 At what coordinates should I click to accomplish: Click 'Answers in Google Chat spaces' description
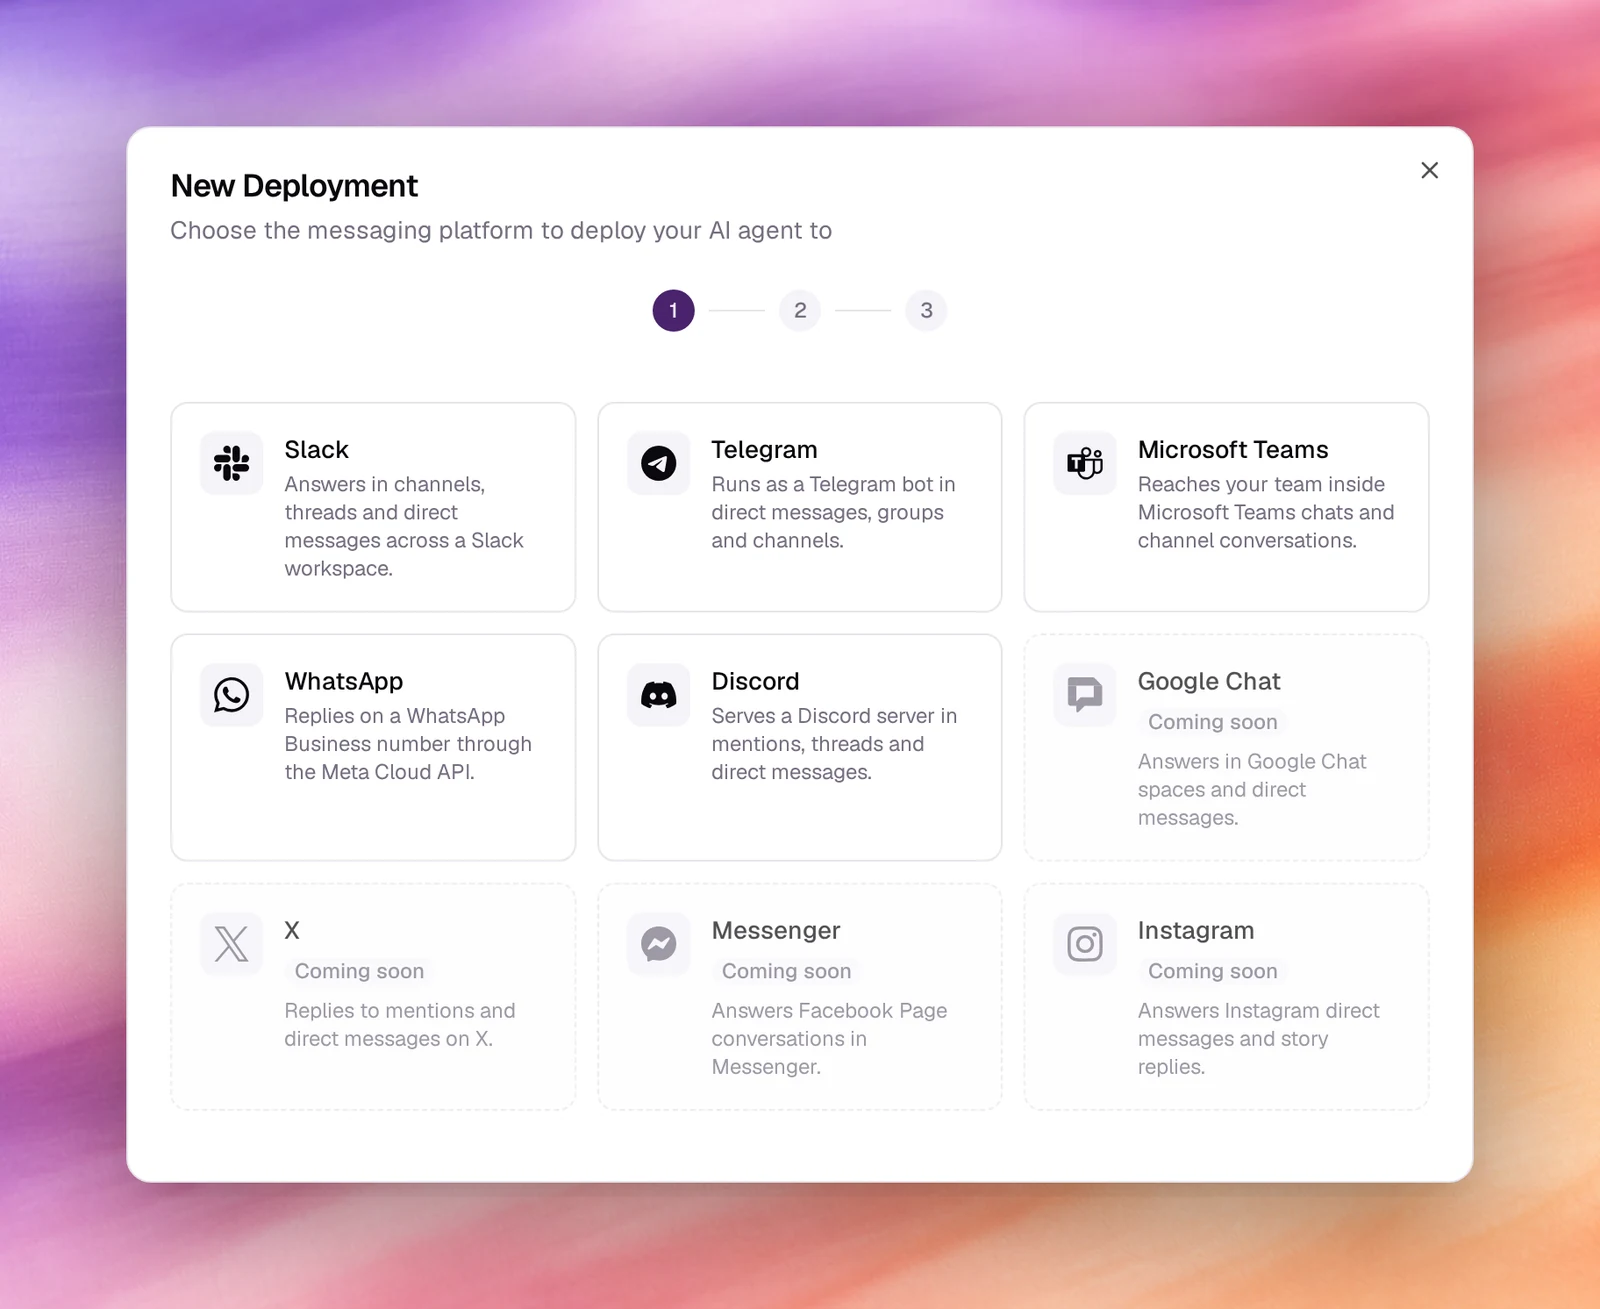point(1252,790)
